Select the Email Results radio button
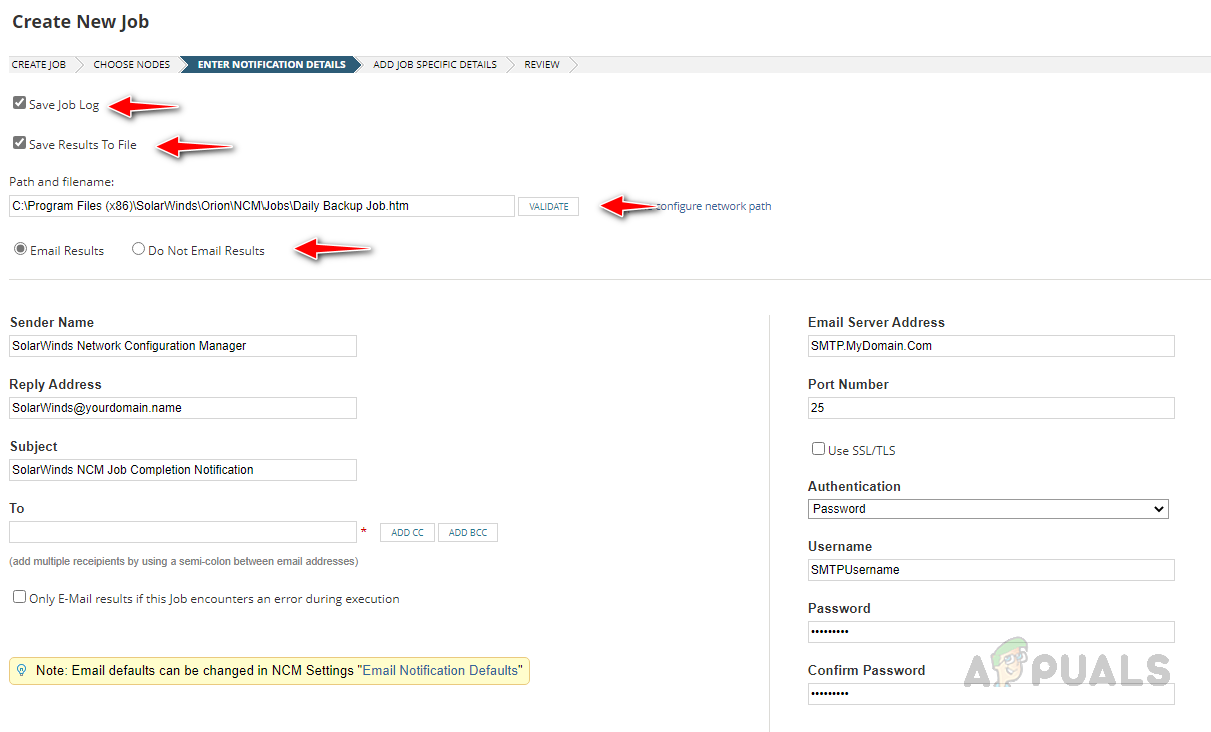Image resolution: width=1211 pixels, height=732 pixels. 20,249
